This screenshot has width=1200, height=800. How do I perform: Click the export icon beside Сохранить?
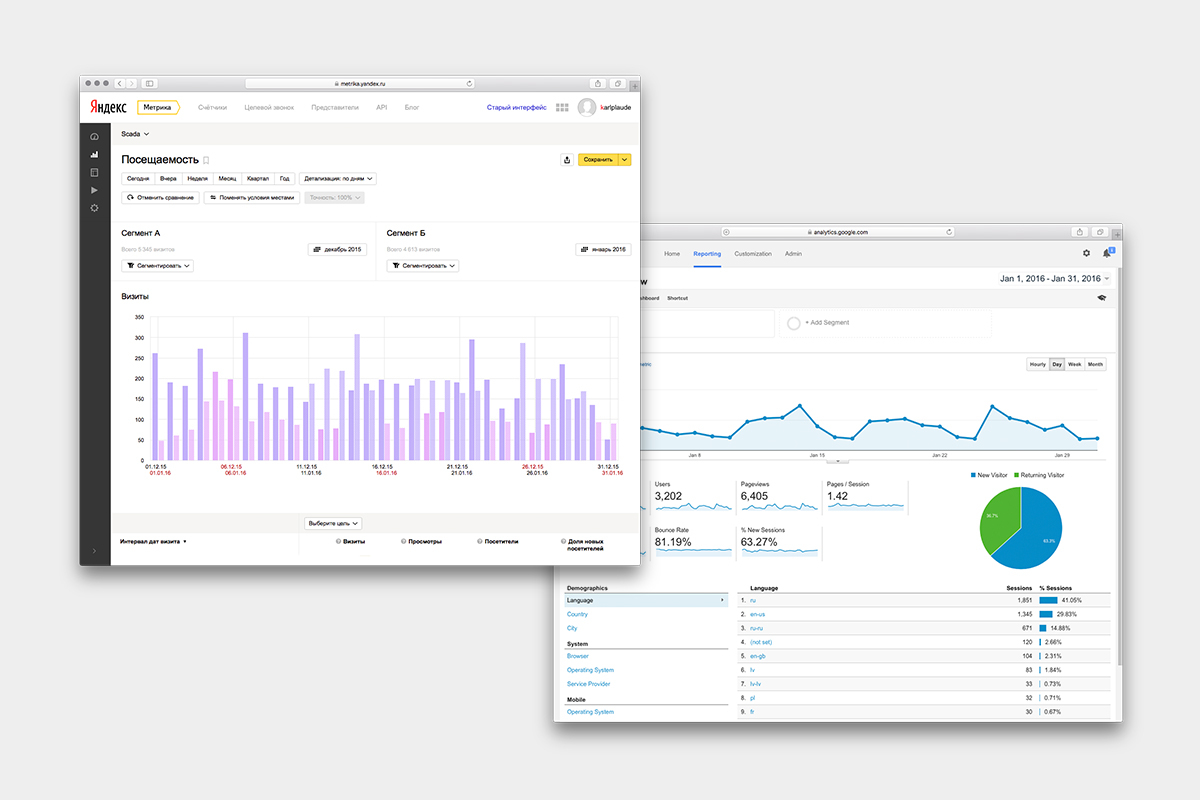pyautogui.click(x=567, y=159)
